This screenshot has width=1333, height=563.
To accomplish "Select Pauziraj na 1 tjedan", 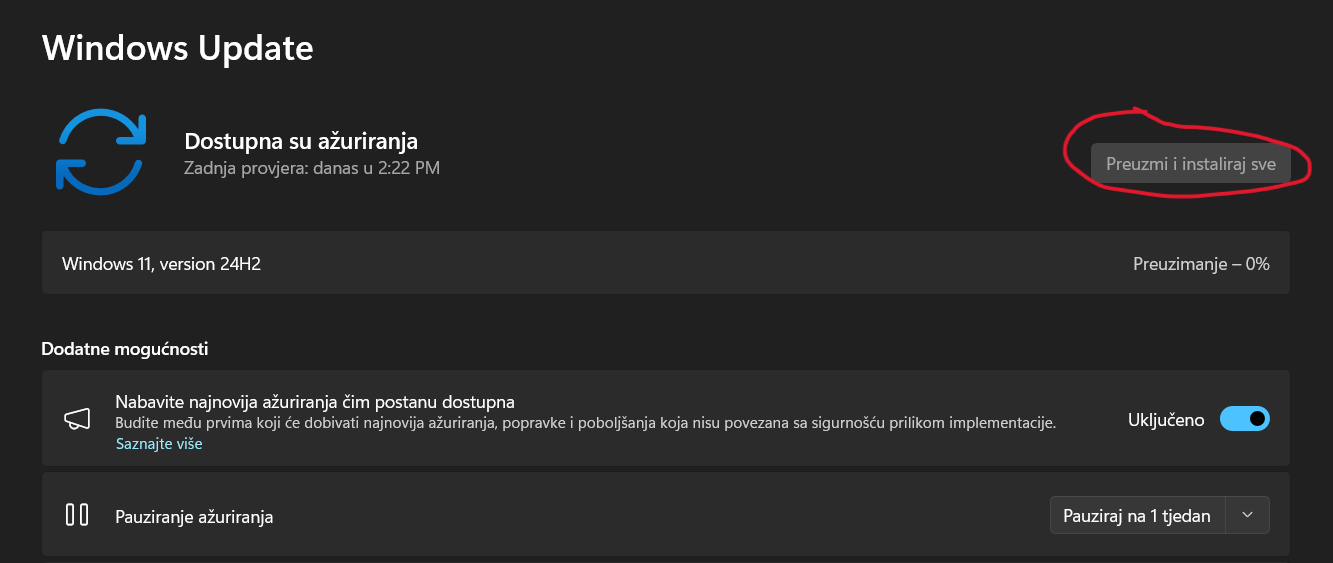I will click(1137, 516).
